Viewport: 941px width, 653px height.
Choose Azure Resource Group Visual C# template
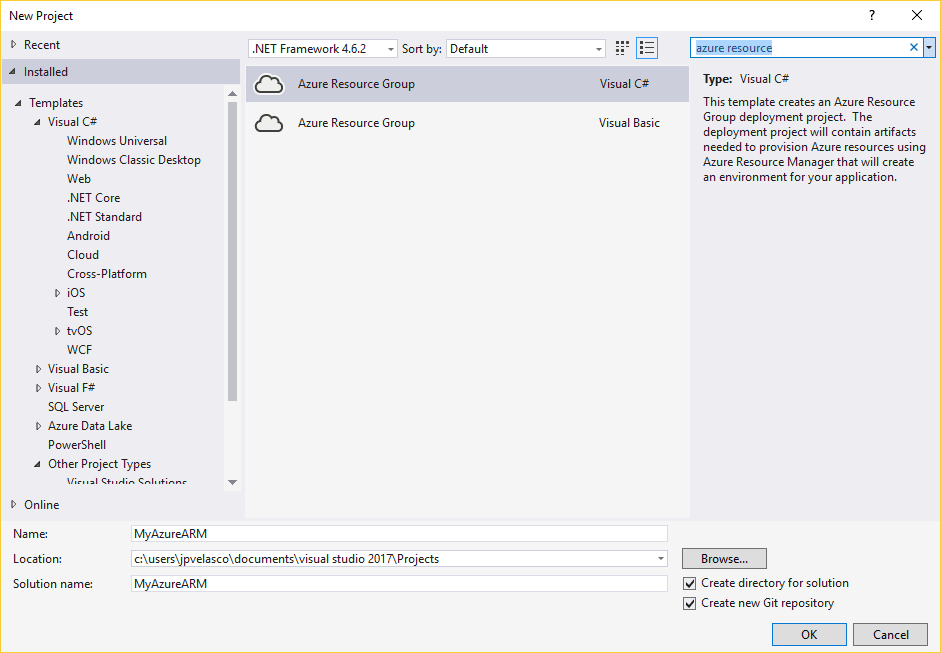(467, 84)
